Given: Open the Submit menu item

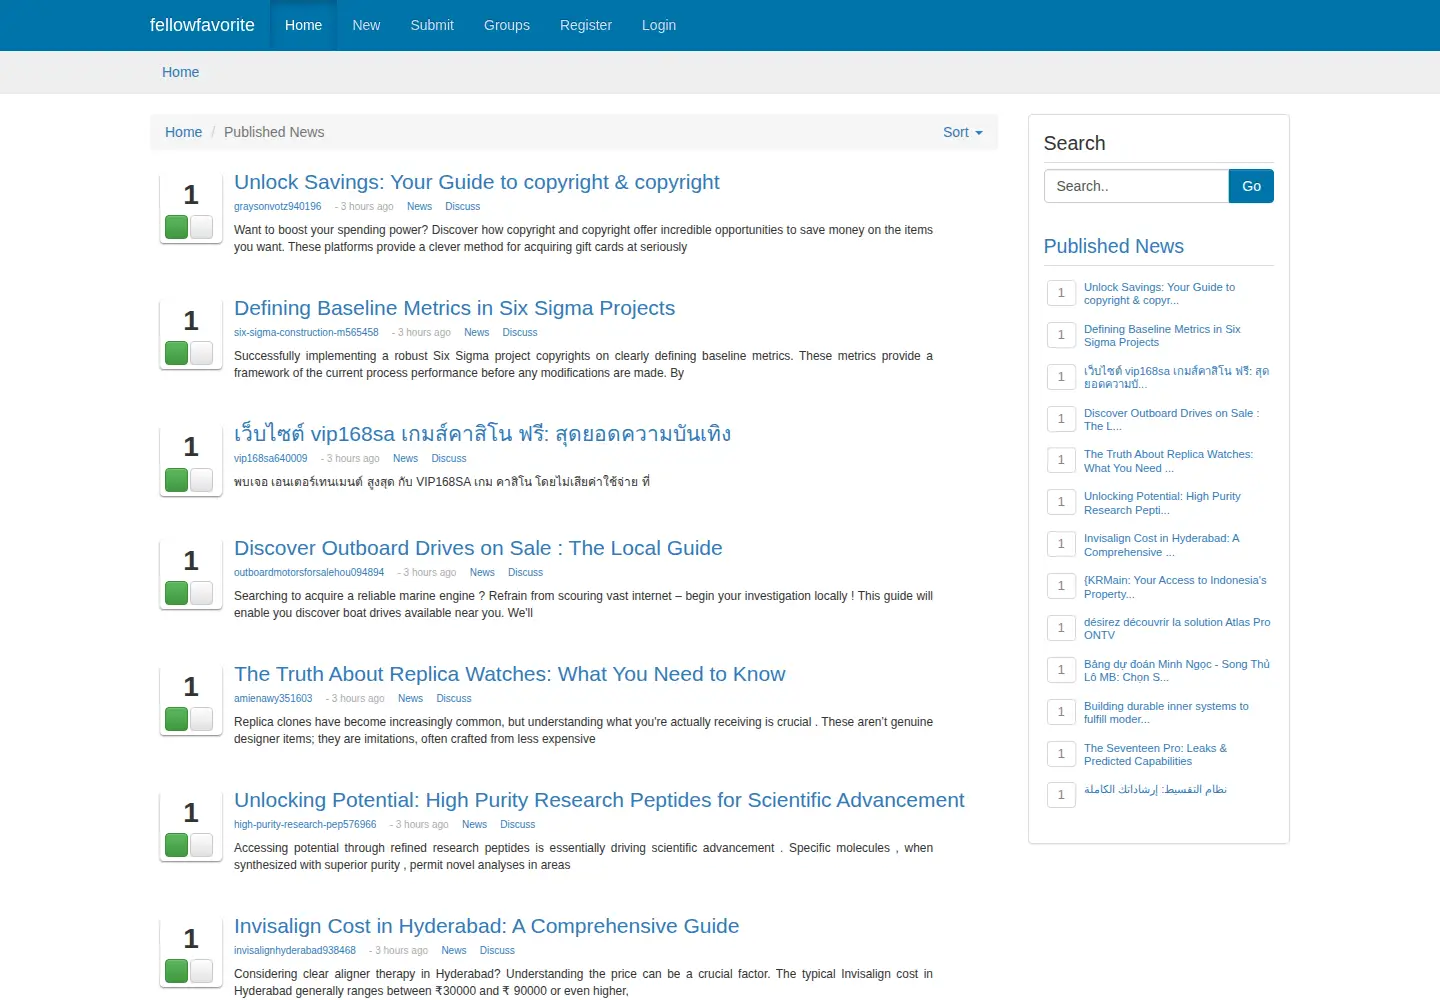Looking at the screenshot, I should pos(432,25).
